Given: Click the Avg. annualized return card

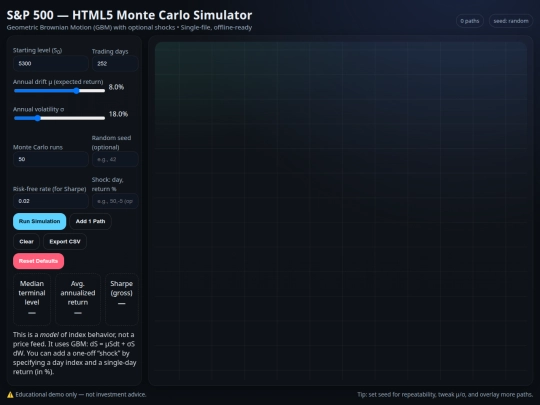Looking at the screenshot, I should coord(78,299).
